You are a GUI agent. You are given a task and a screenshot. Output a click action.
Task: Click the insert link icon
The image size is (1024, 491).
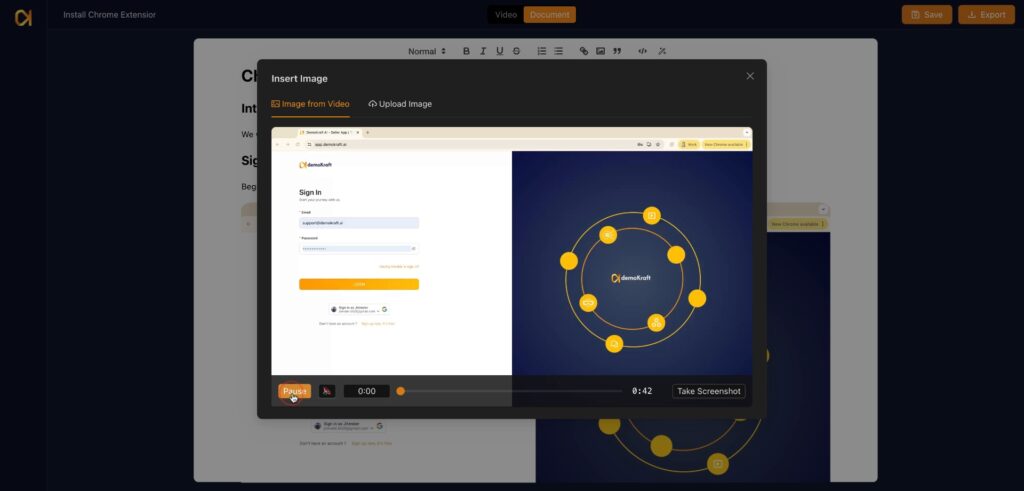coord(584,51)
